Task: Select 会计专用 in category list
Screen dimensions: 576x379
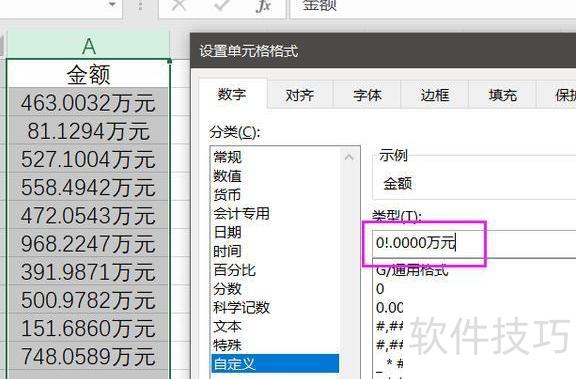Action: pyautogui.click(x=275, y=213)
